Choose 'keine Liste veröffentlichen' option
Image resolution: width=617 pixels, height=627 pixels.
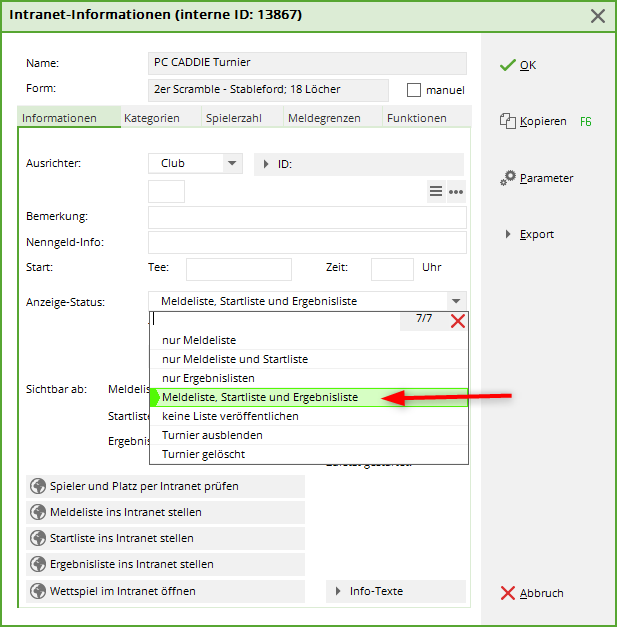[x=309, y=416]
